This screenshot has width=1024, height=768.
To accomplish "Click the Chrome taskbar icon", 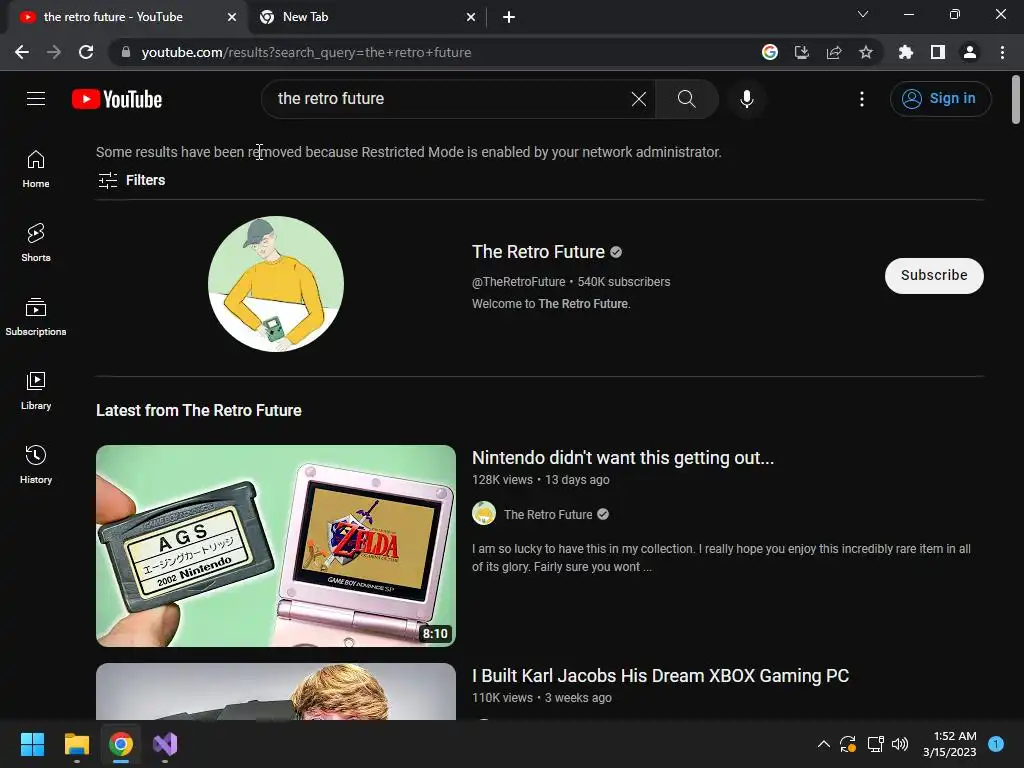I will coord(121,744).
